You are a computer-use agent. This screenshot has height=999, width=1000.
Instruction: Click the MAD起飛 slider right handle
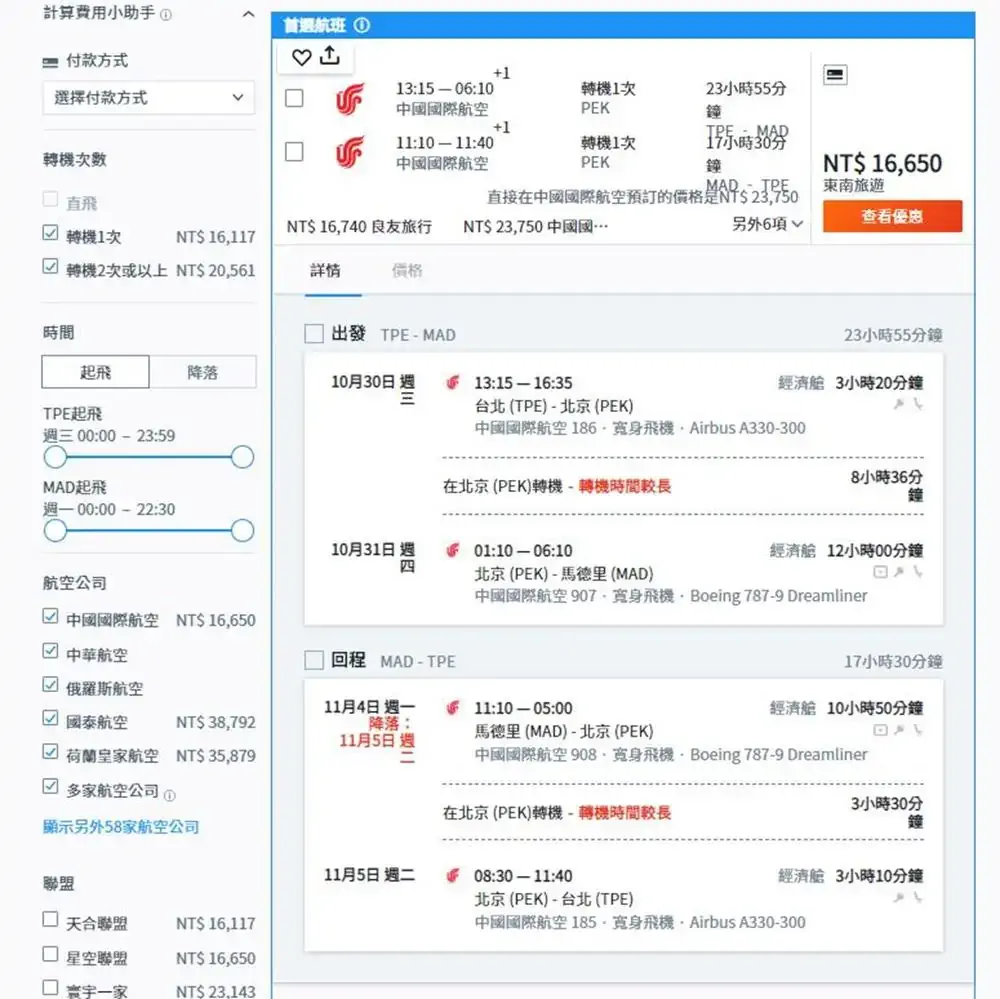pos(242,531)
